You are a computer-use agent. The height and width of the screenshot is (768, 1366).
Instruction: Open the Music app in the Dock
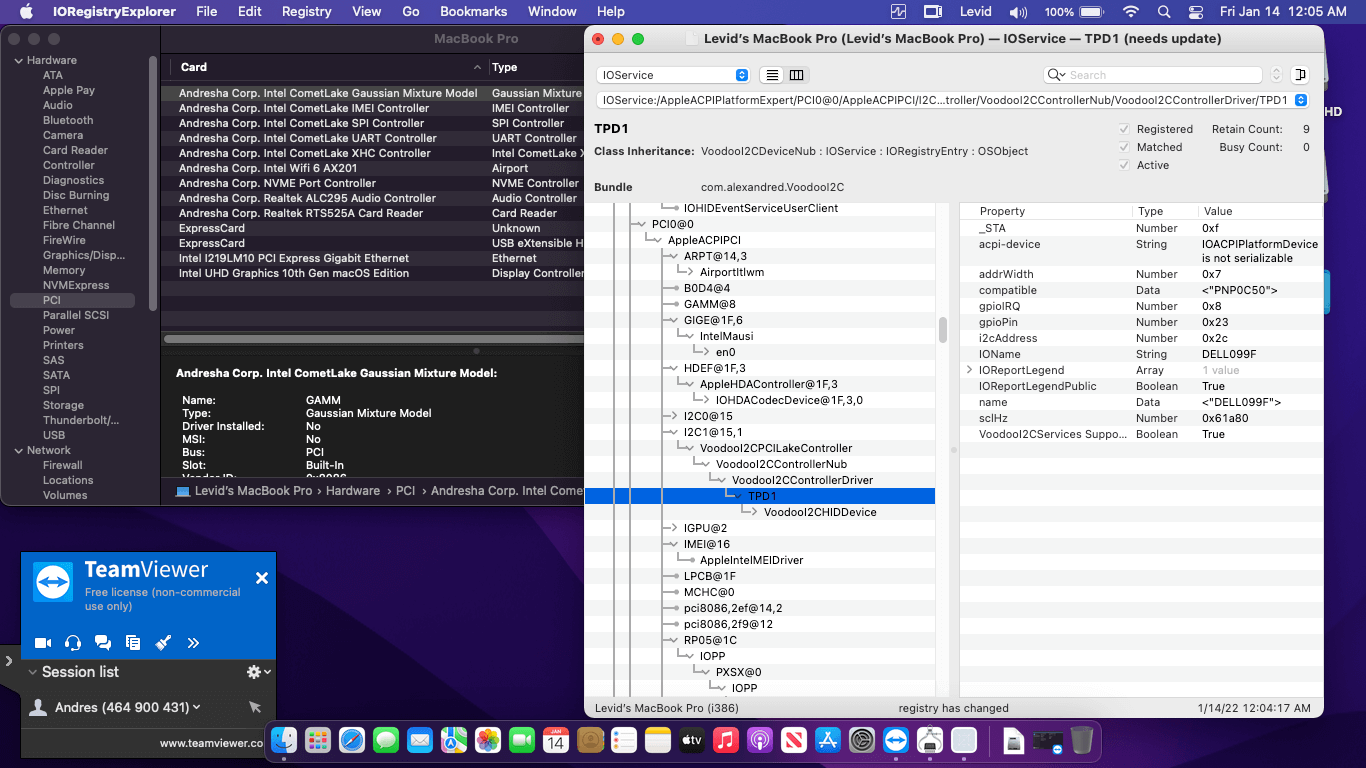click(x=726, y=740)
